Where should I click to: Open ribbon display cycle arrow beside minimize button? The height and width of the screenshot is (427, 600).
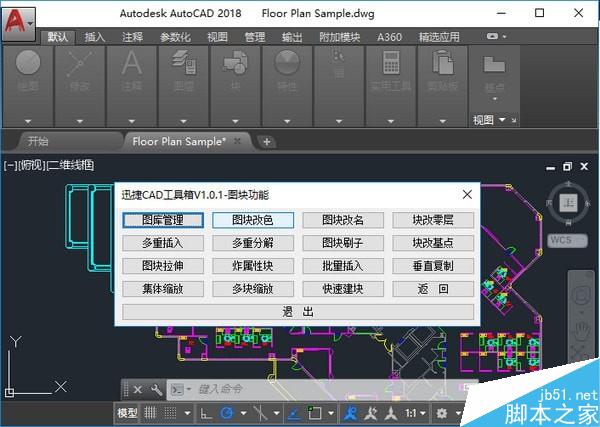[504, 37]
